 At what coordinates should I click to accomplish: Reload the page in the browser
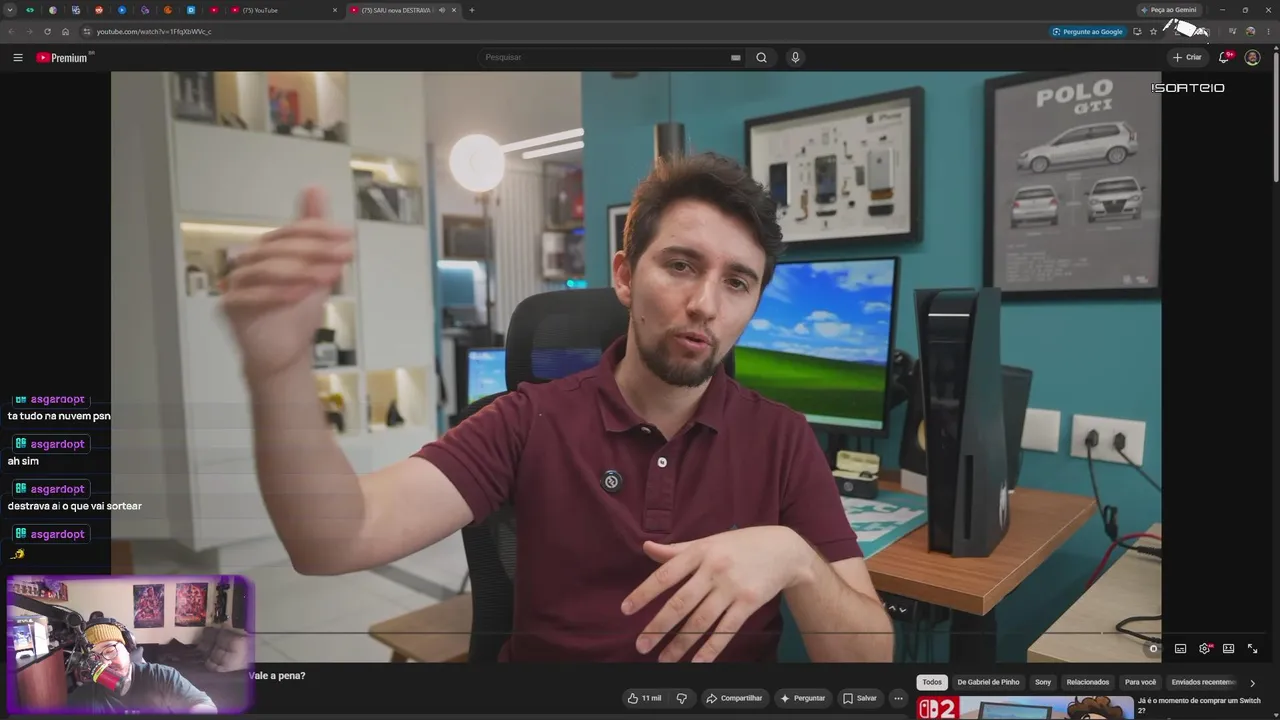[47, 32]
